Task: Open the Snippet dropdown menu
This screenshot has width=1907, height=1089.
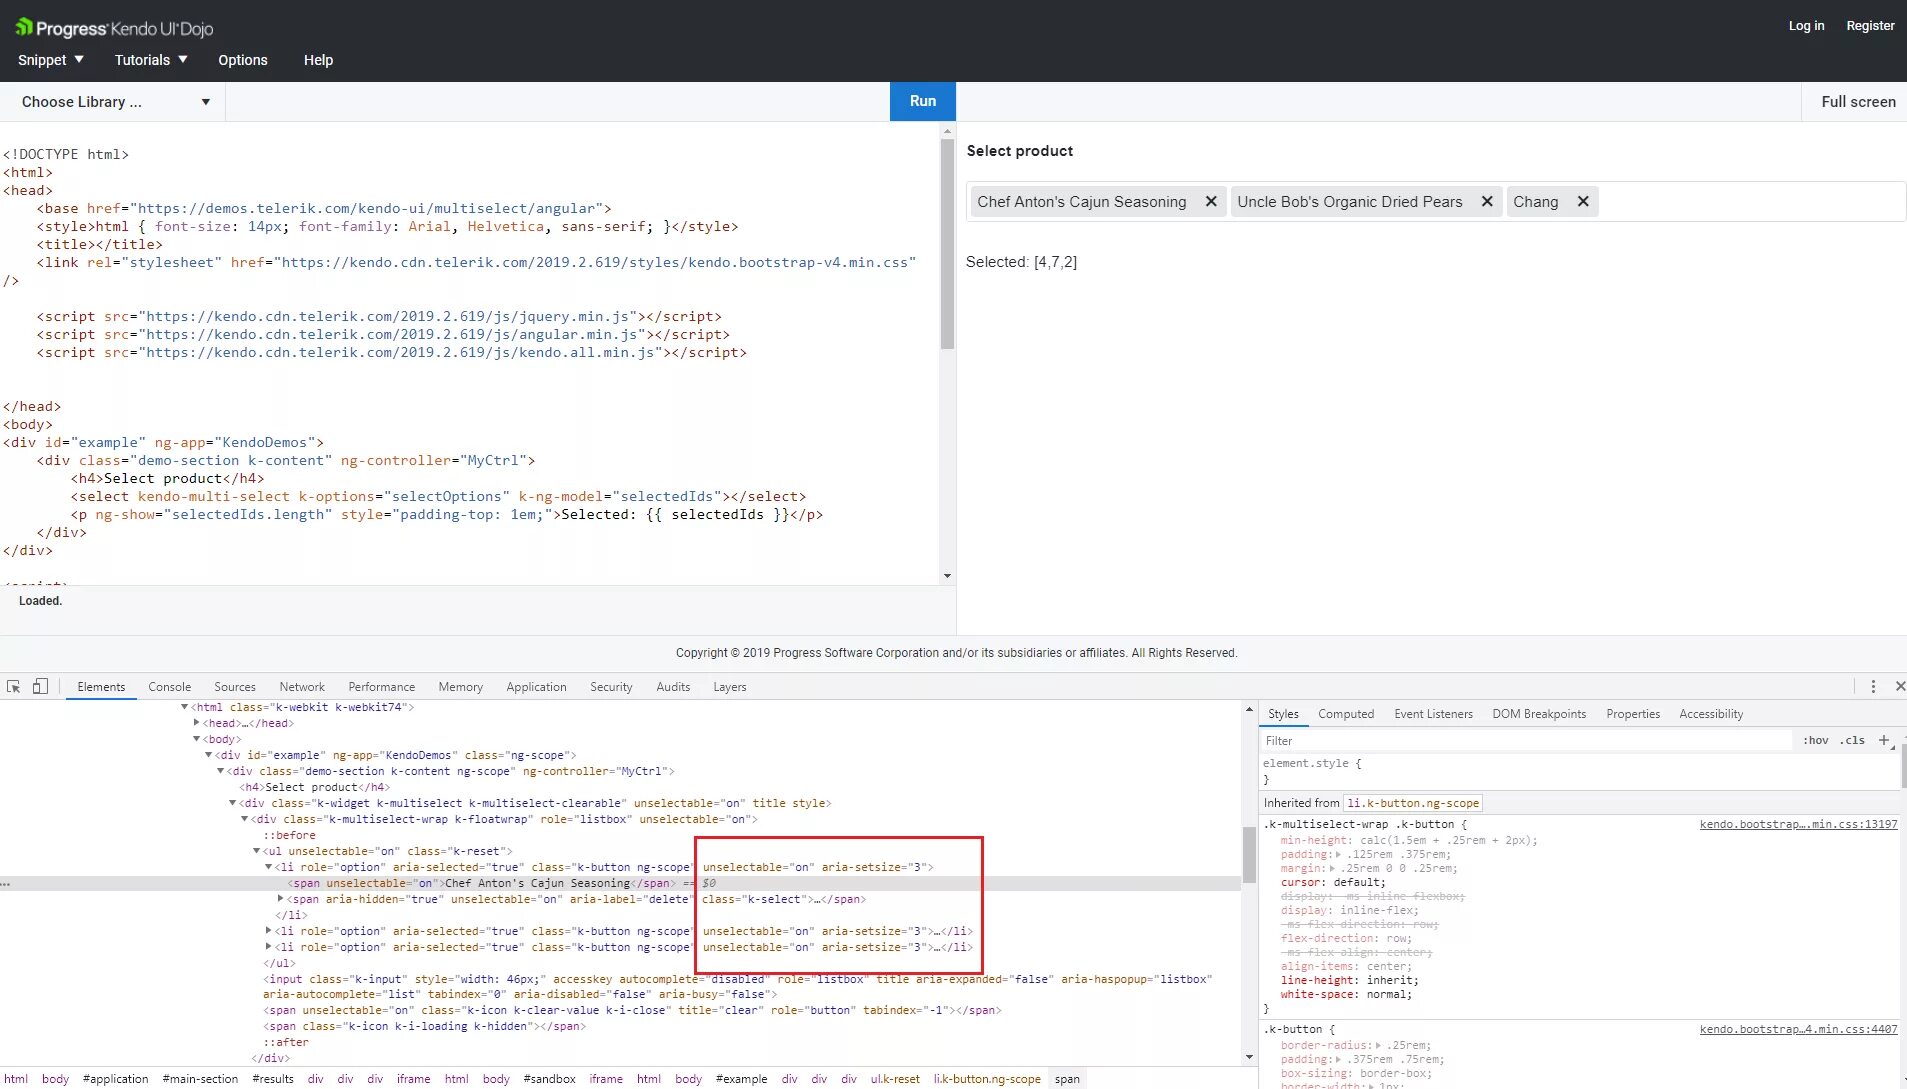Action: (50, 60)
